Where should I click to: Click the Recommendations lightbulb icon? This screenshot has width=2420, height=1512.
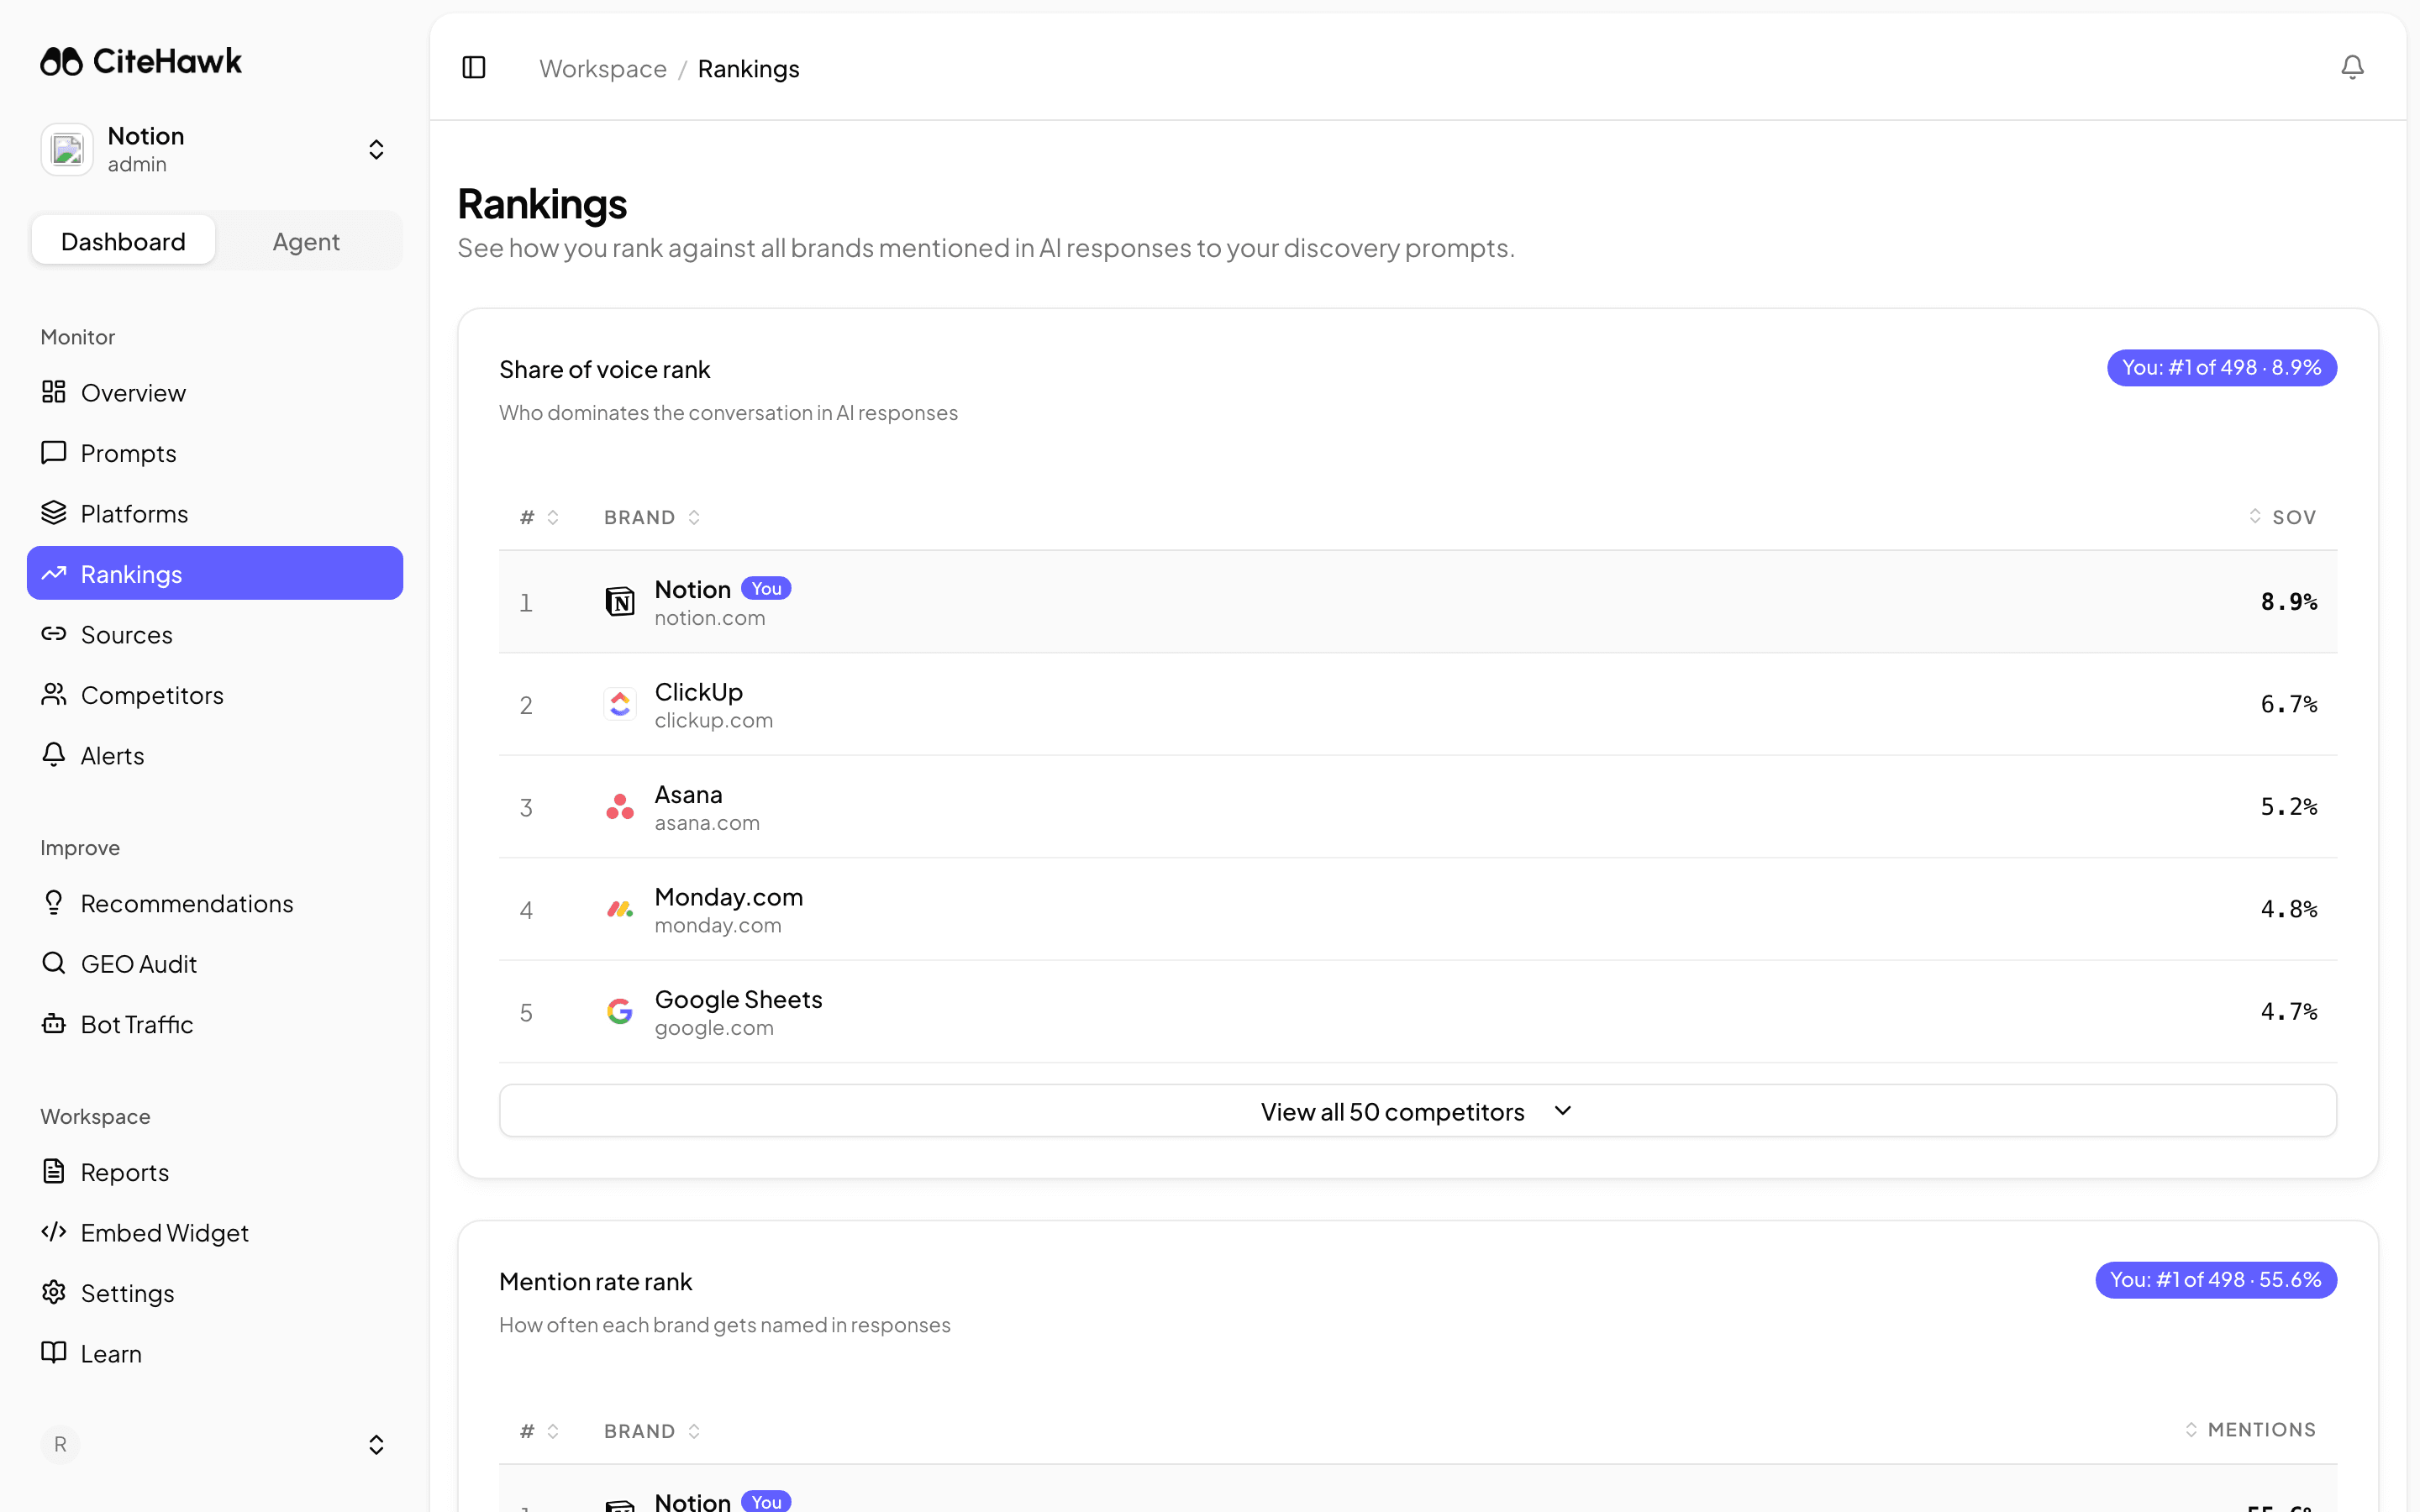54,903
